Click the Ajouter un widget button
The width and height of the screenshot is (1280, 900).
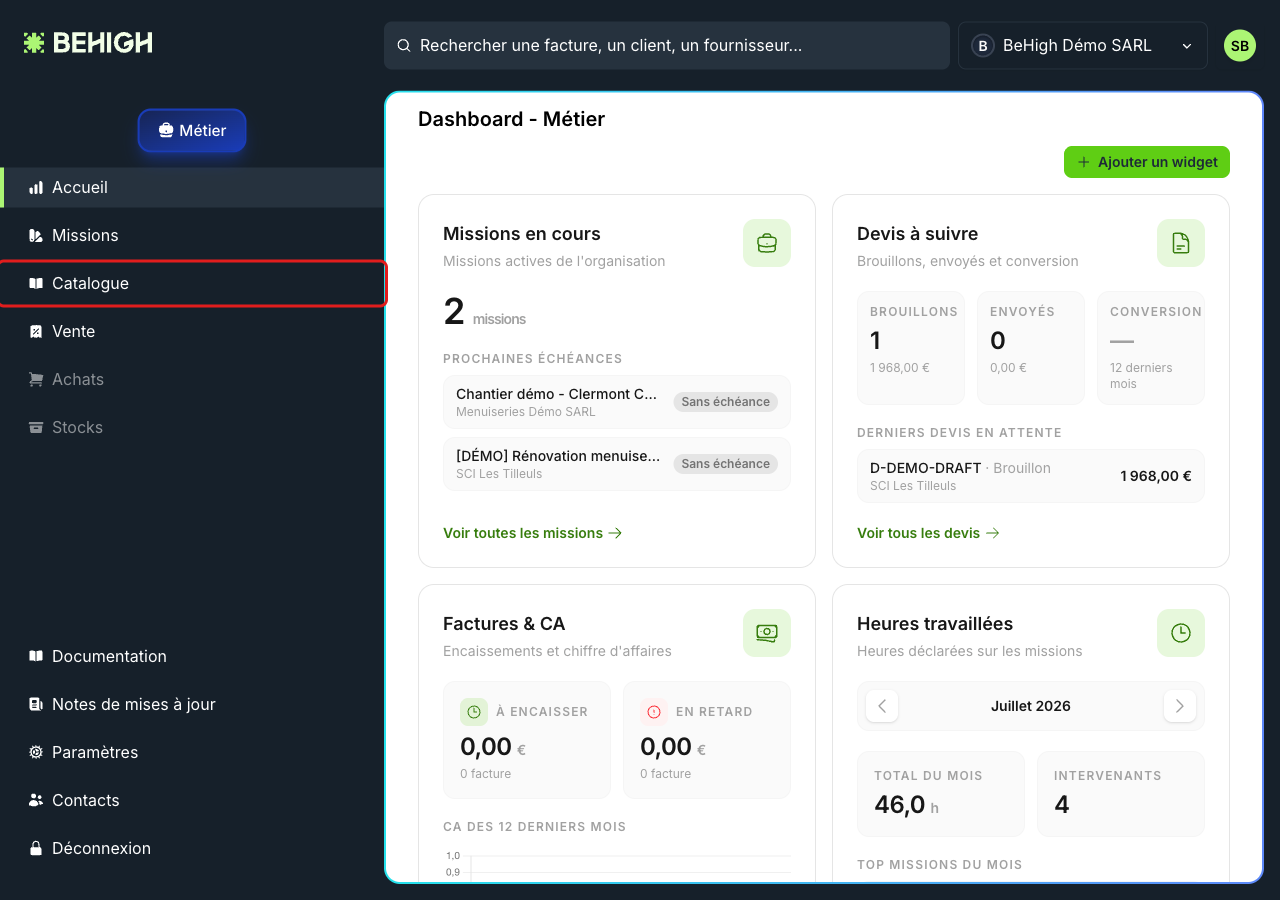tap(1147, 162)
